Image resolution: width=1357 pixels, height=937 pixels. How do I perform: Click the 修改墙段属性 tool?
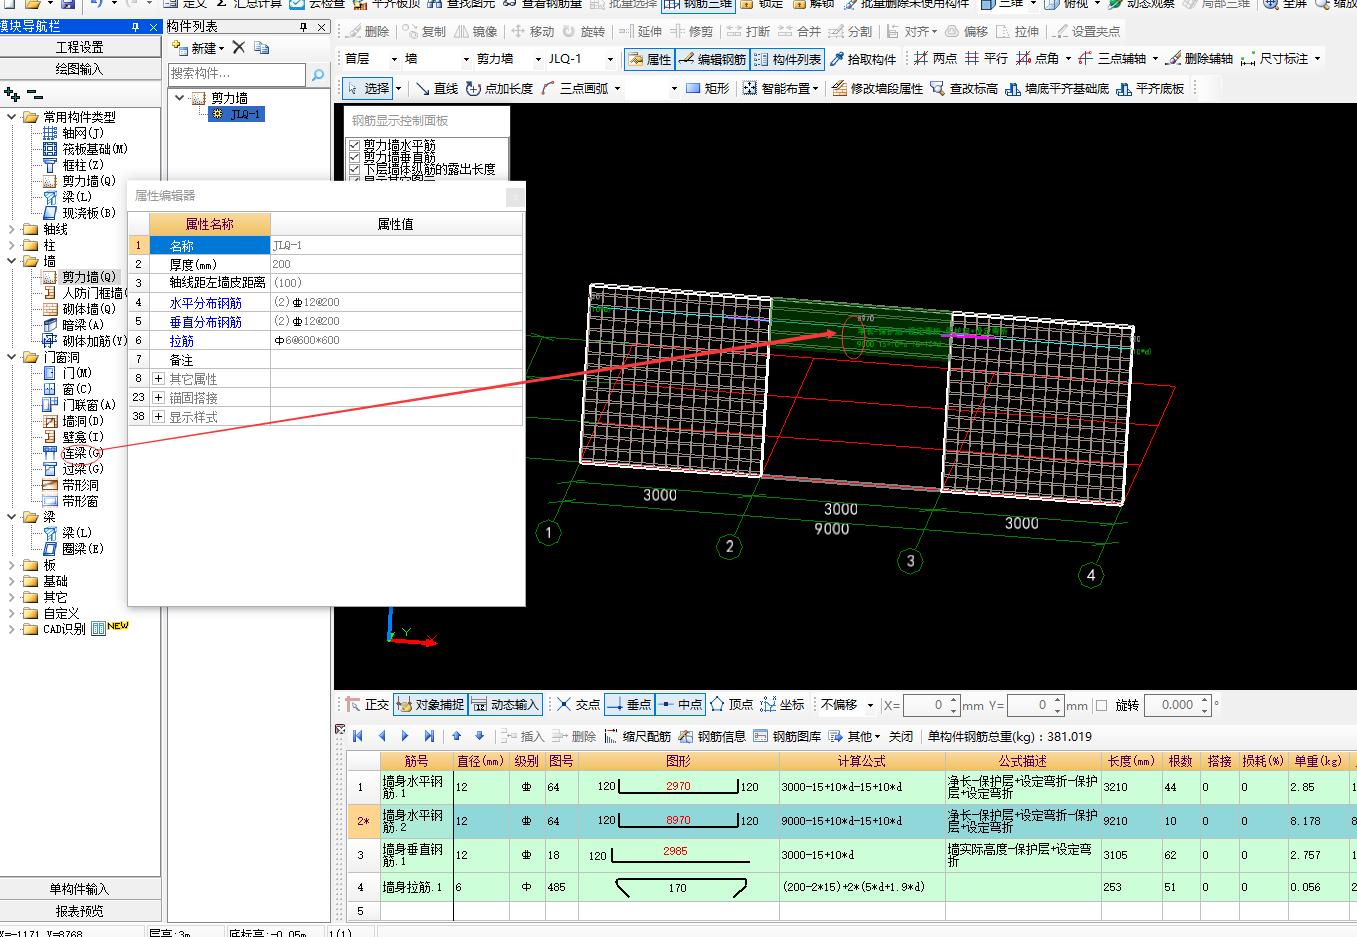click(877, 89)
